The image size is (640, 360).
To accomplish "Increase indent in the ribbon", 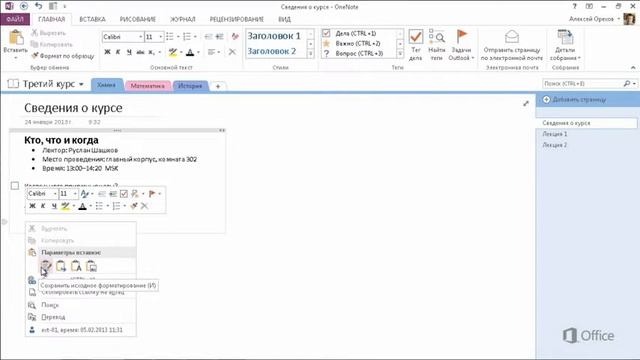I will (x=220, y=37).
